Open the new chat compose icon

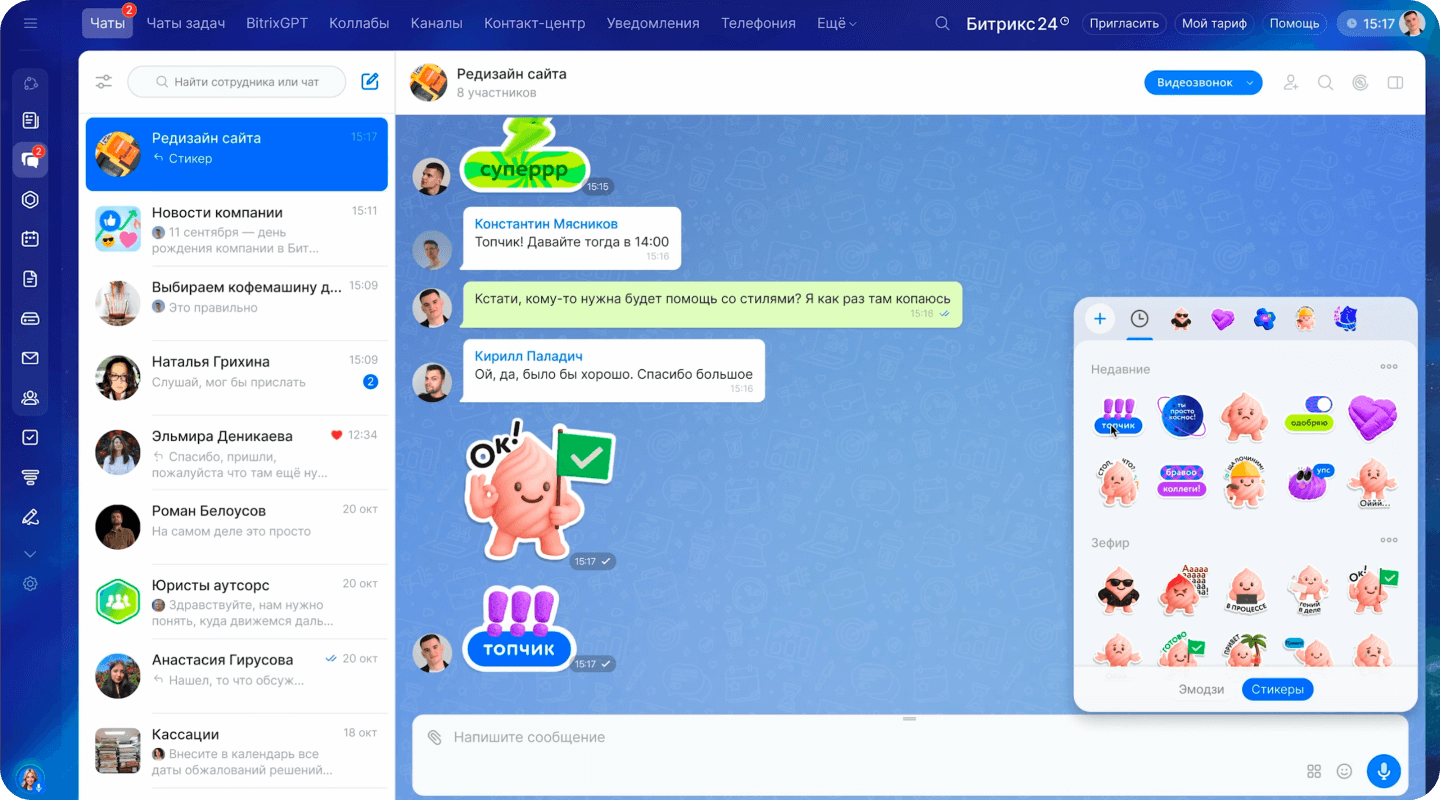pos(370,82)
